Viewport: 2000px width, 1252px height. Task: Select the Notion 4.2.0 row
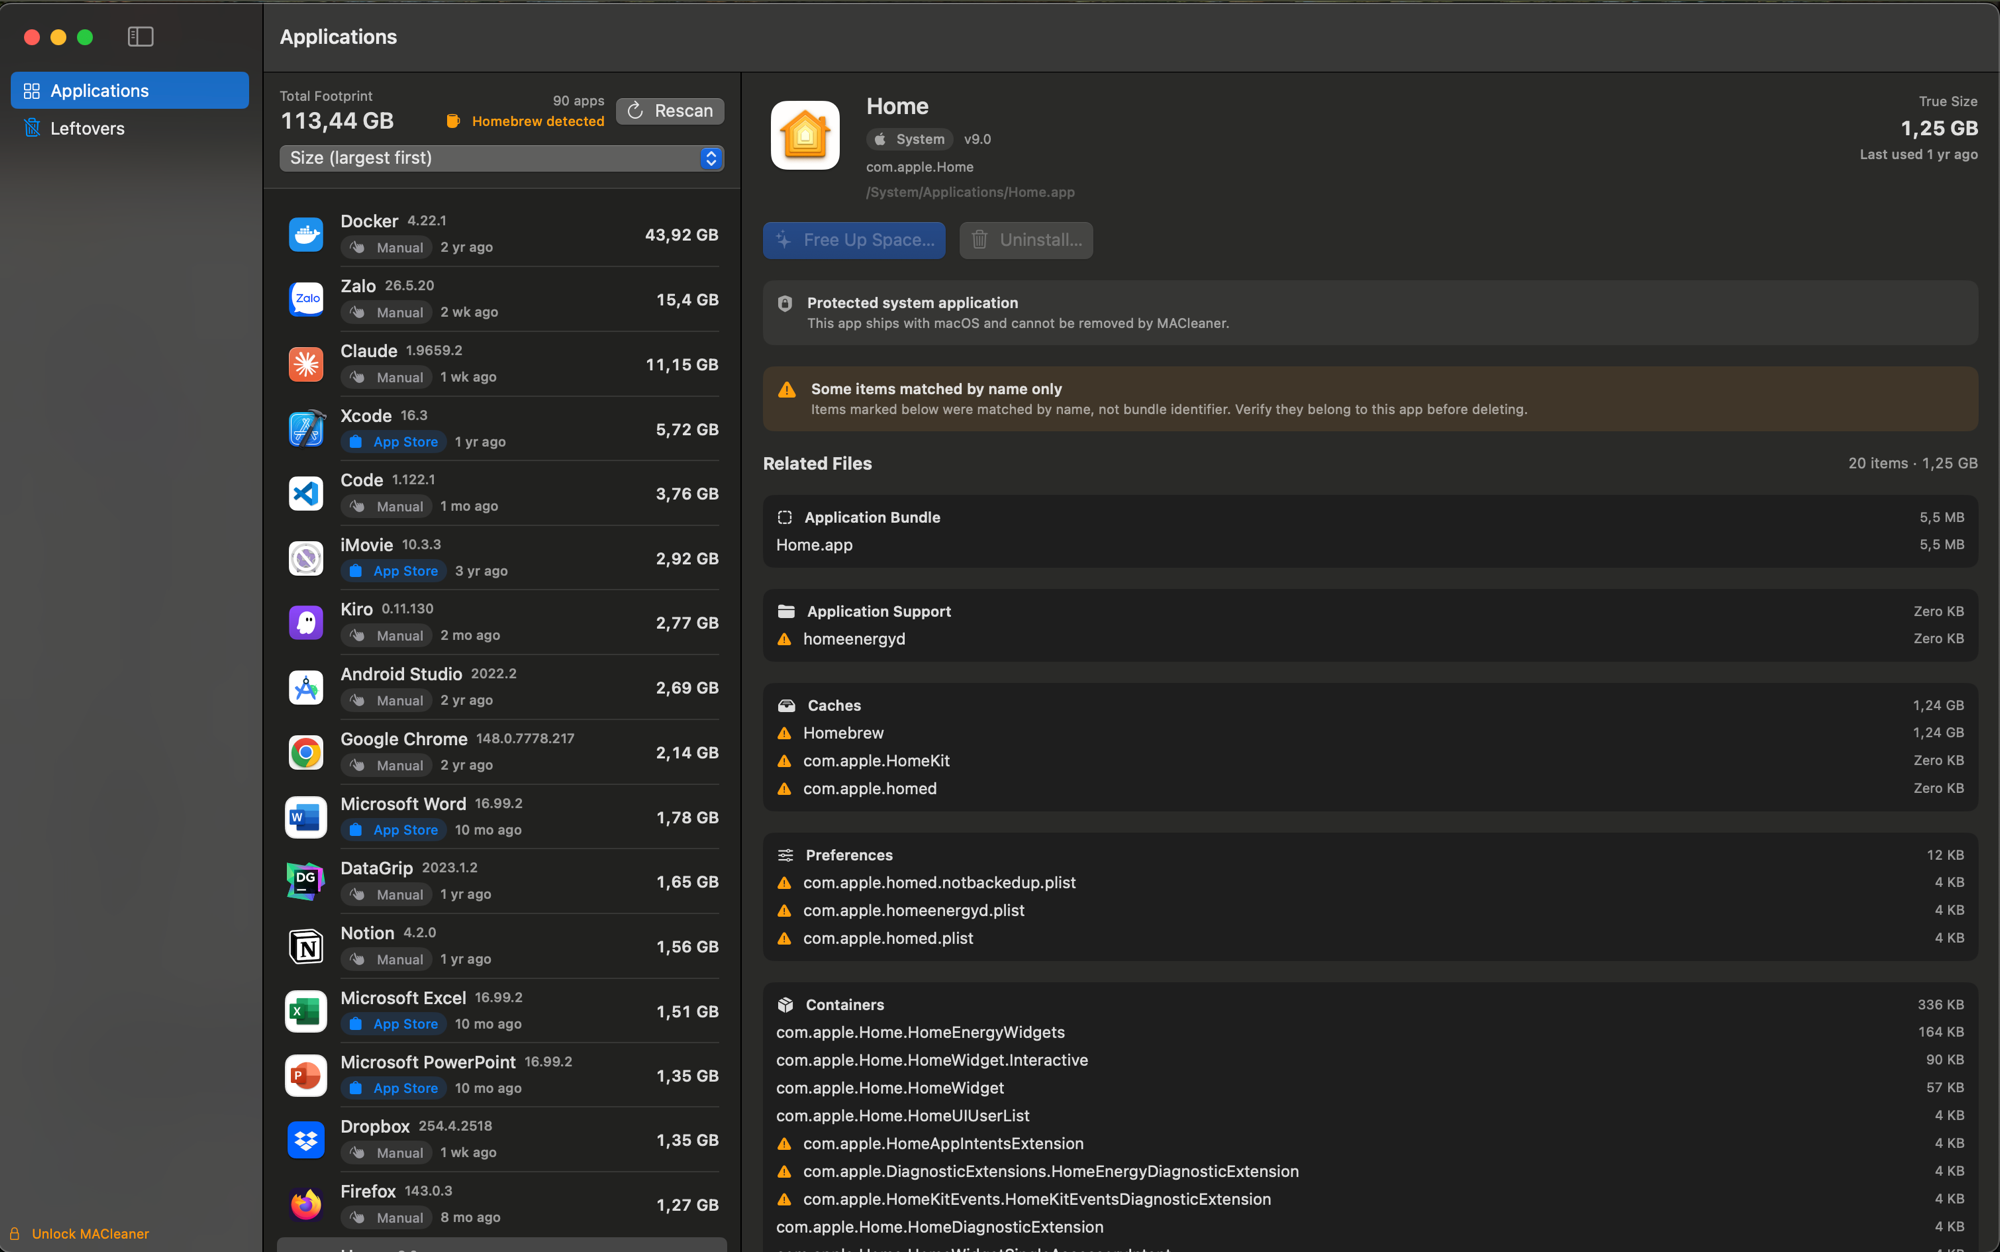click(502, 946)
